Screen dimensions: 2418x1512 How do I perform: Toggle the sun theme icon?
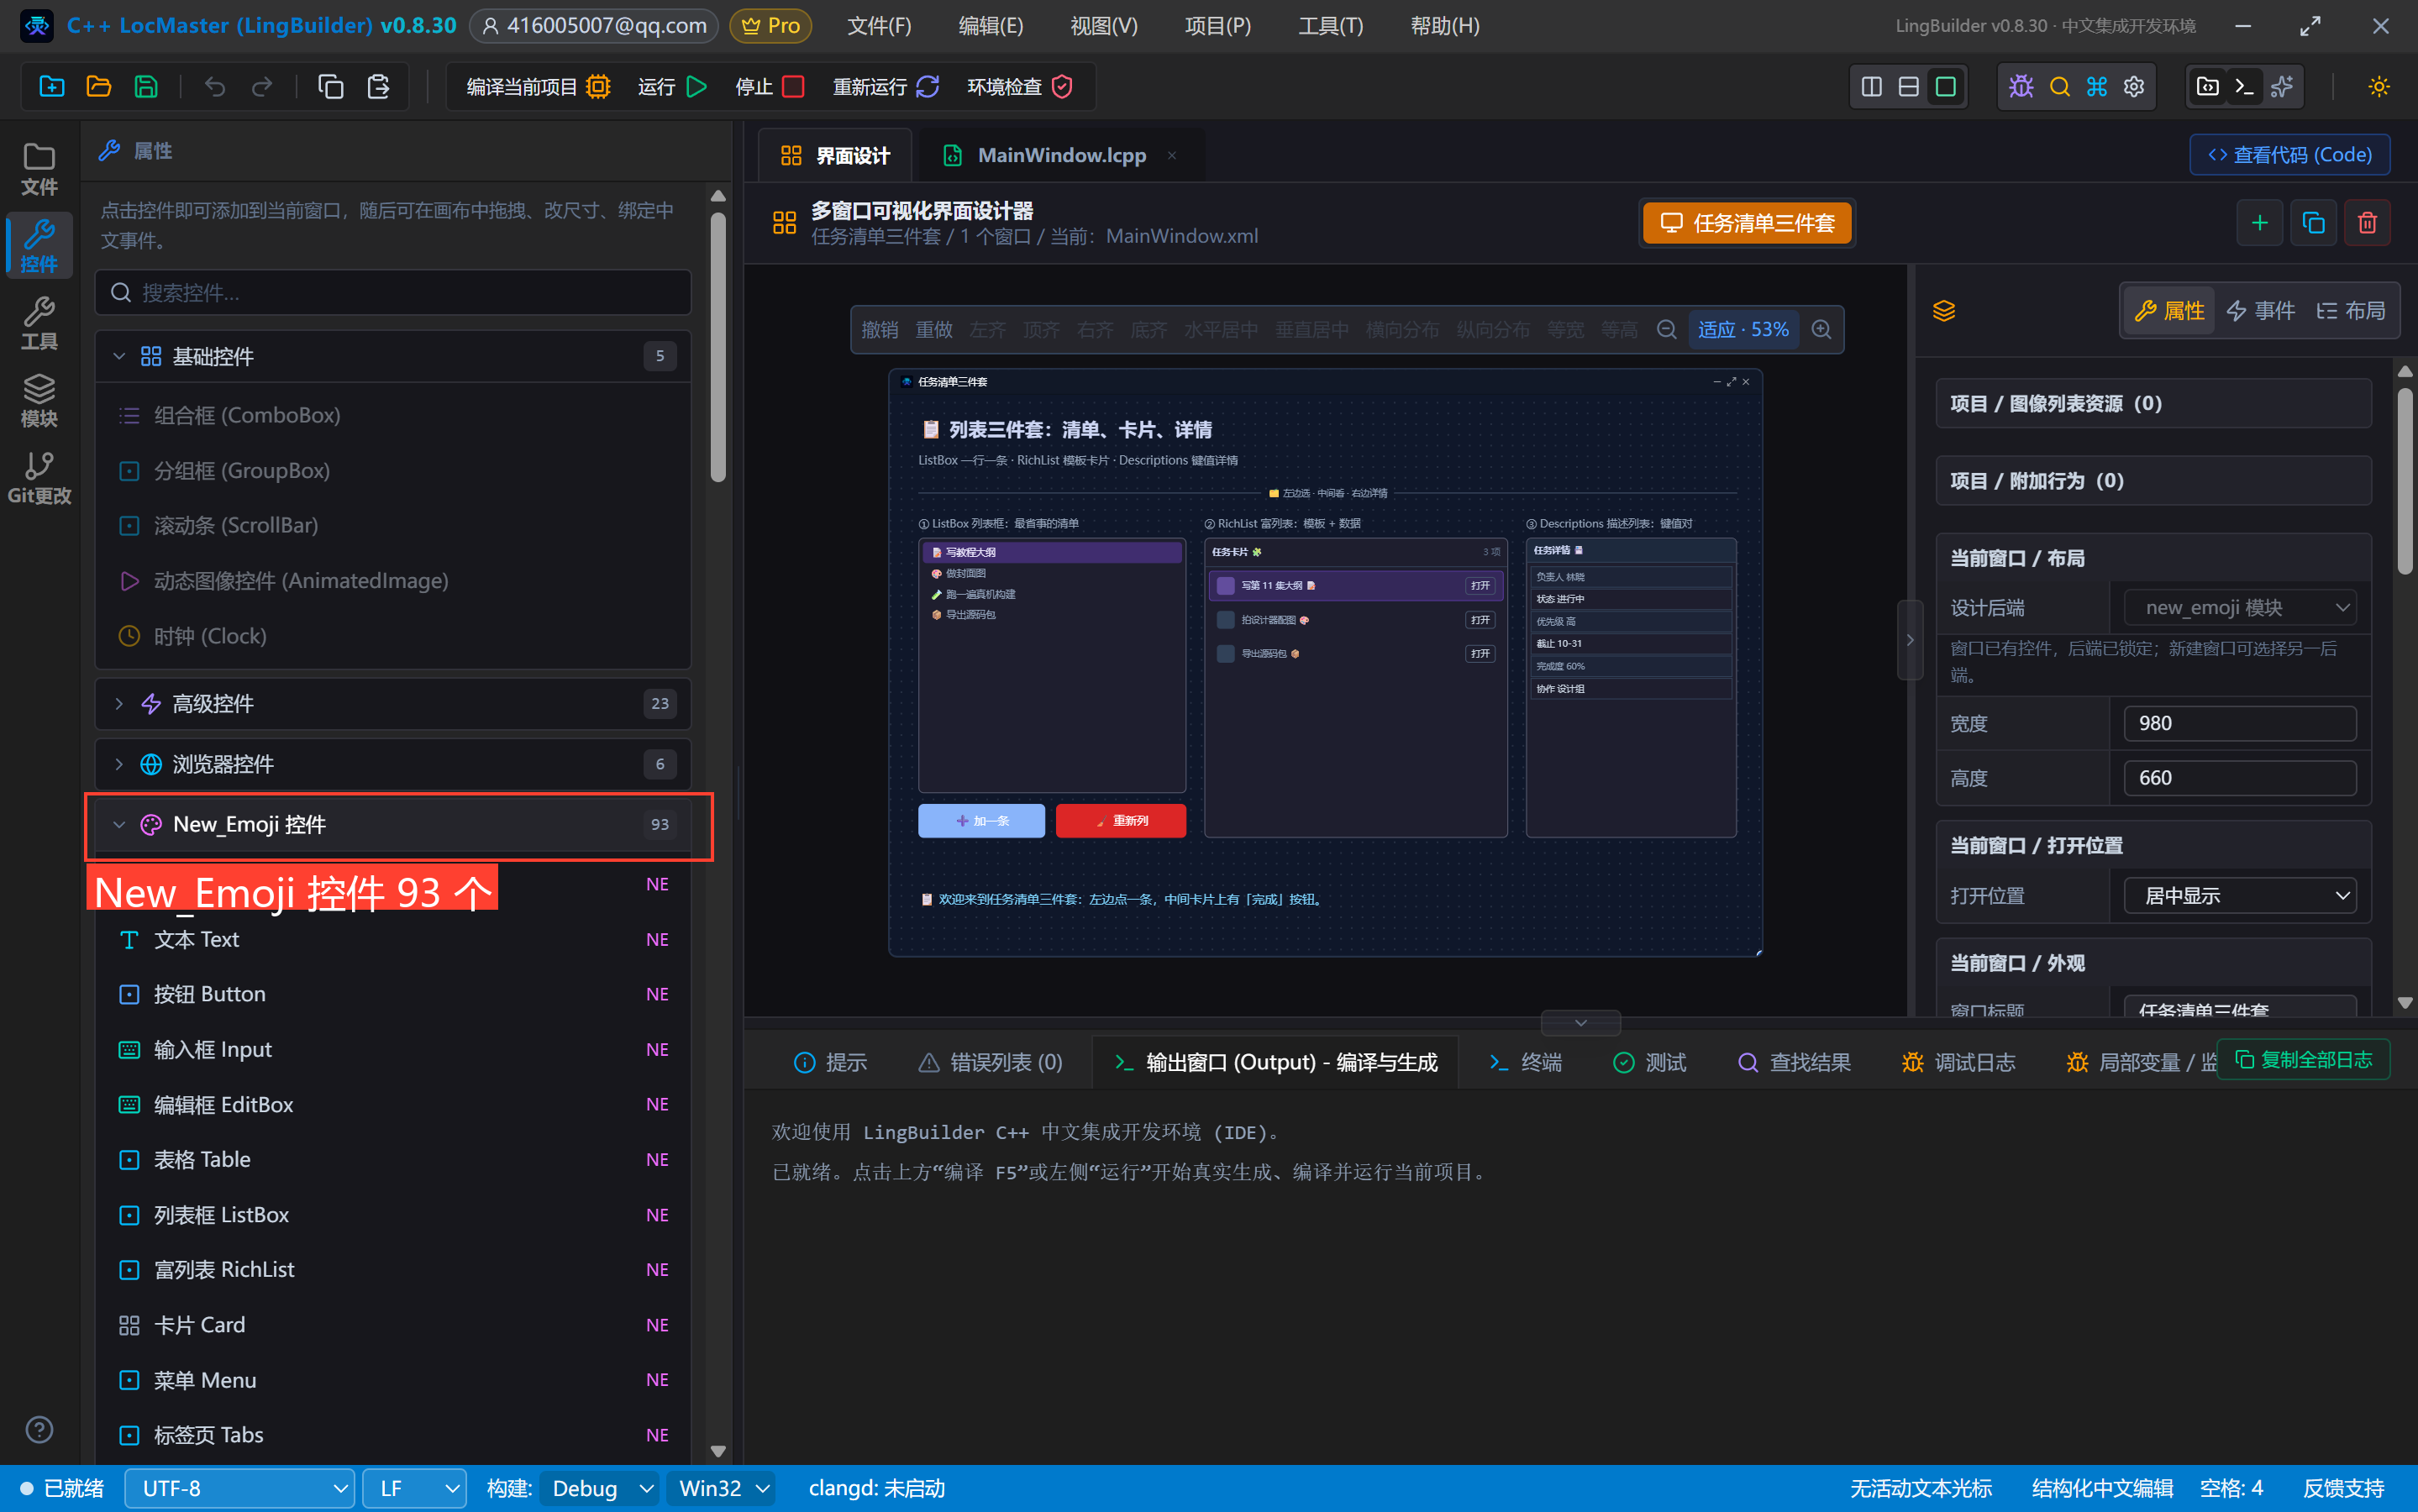[x=2379, y=87]
